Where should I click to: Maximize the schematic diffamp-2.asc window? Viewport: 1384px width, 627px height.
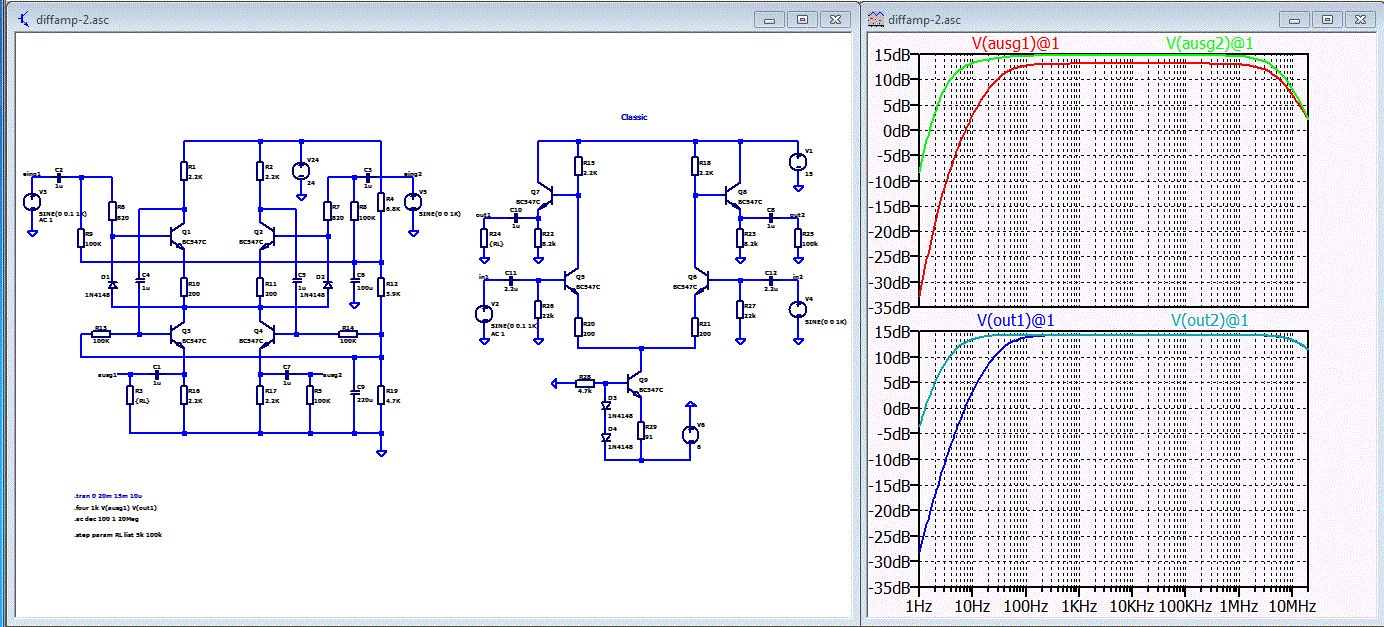click(x=802, y=19)
